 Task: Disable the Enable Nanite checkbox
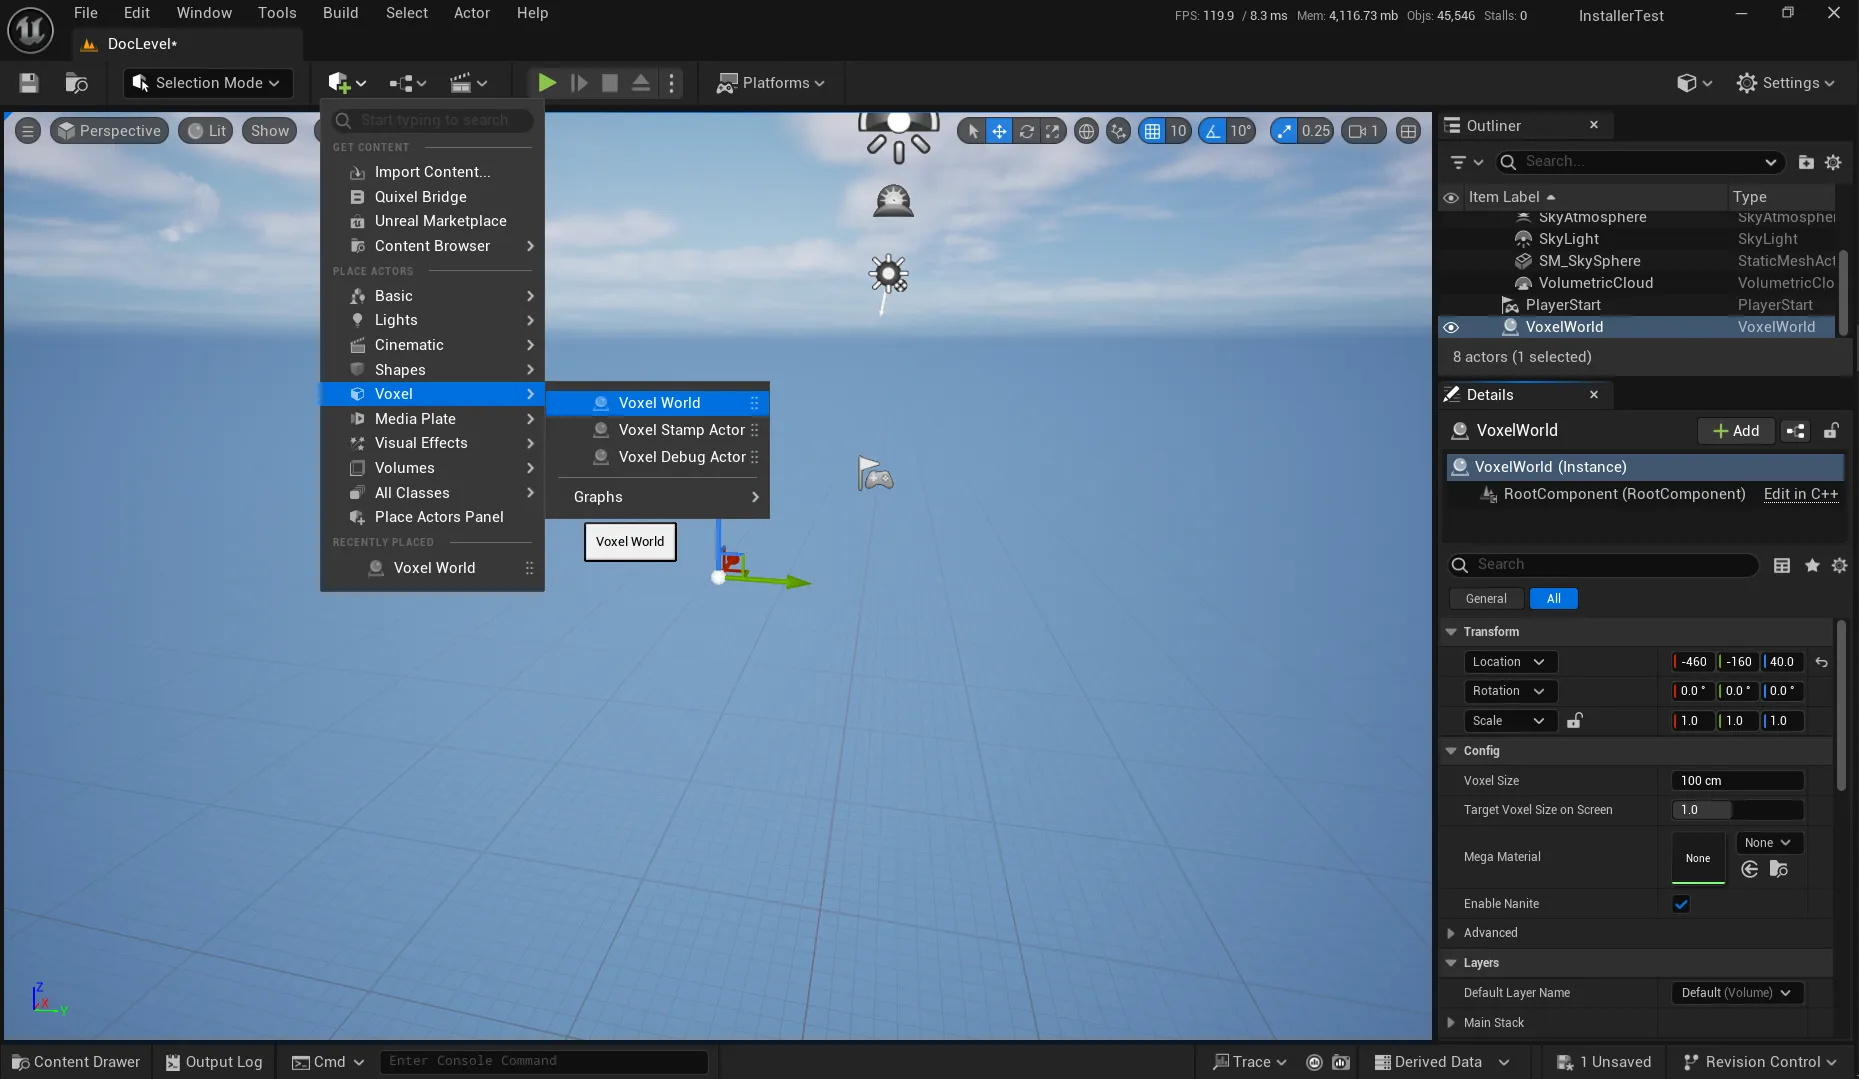(x=1681, y=903)
